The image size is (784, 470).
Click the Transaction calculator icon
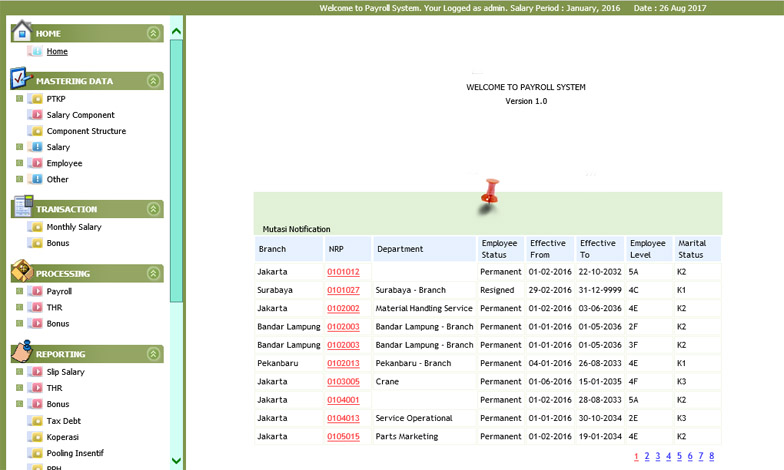click(x=21, y=207)
